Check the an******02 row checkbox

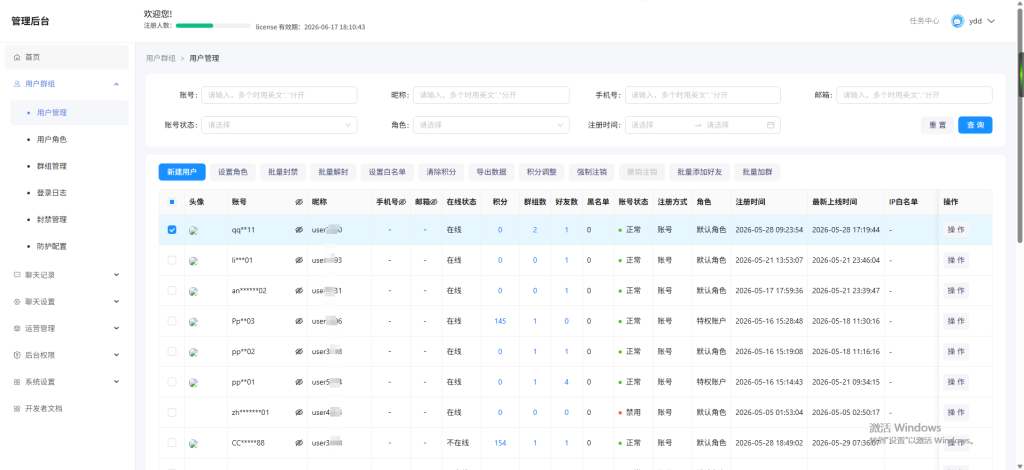pos(172,290)
